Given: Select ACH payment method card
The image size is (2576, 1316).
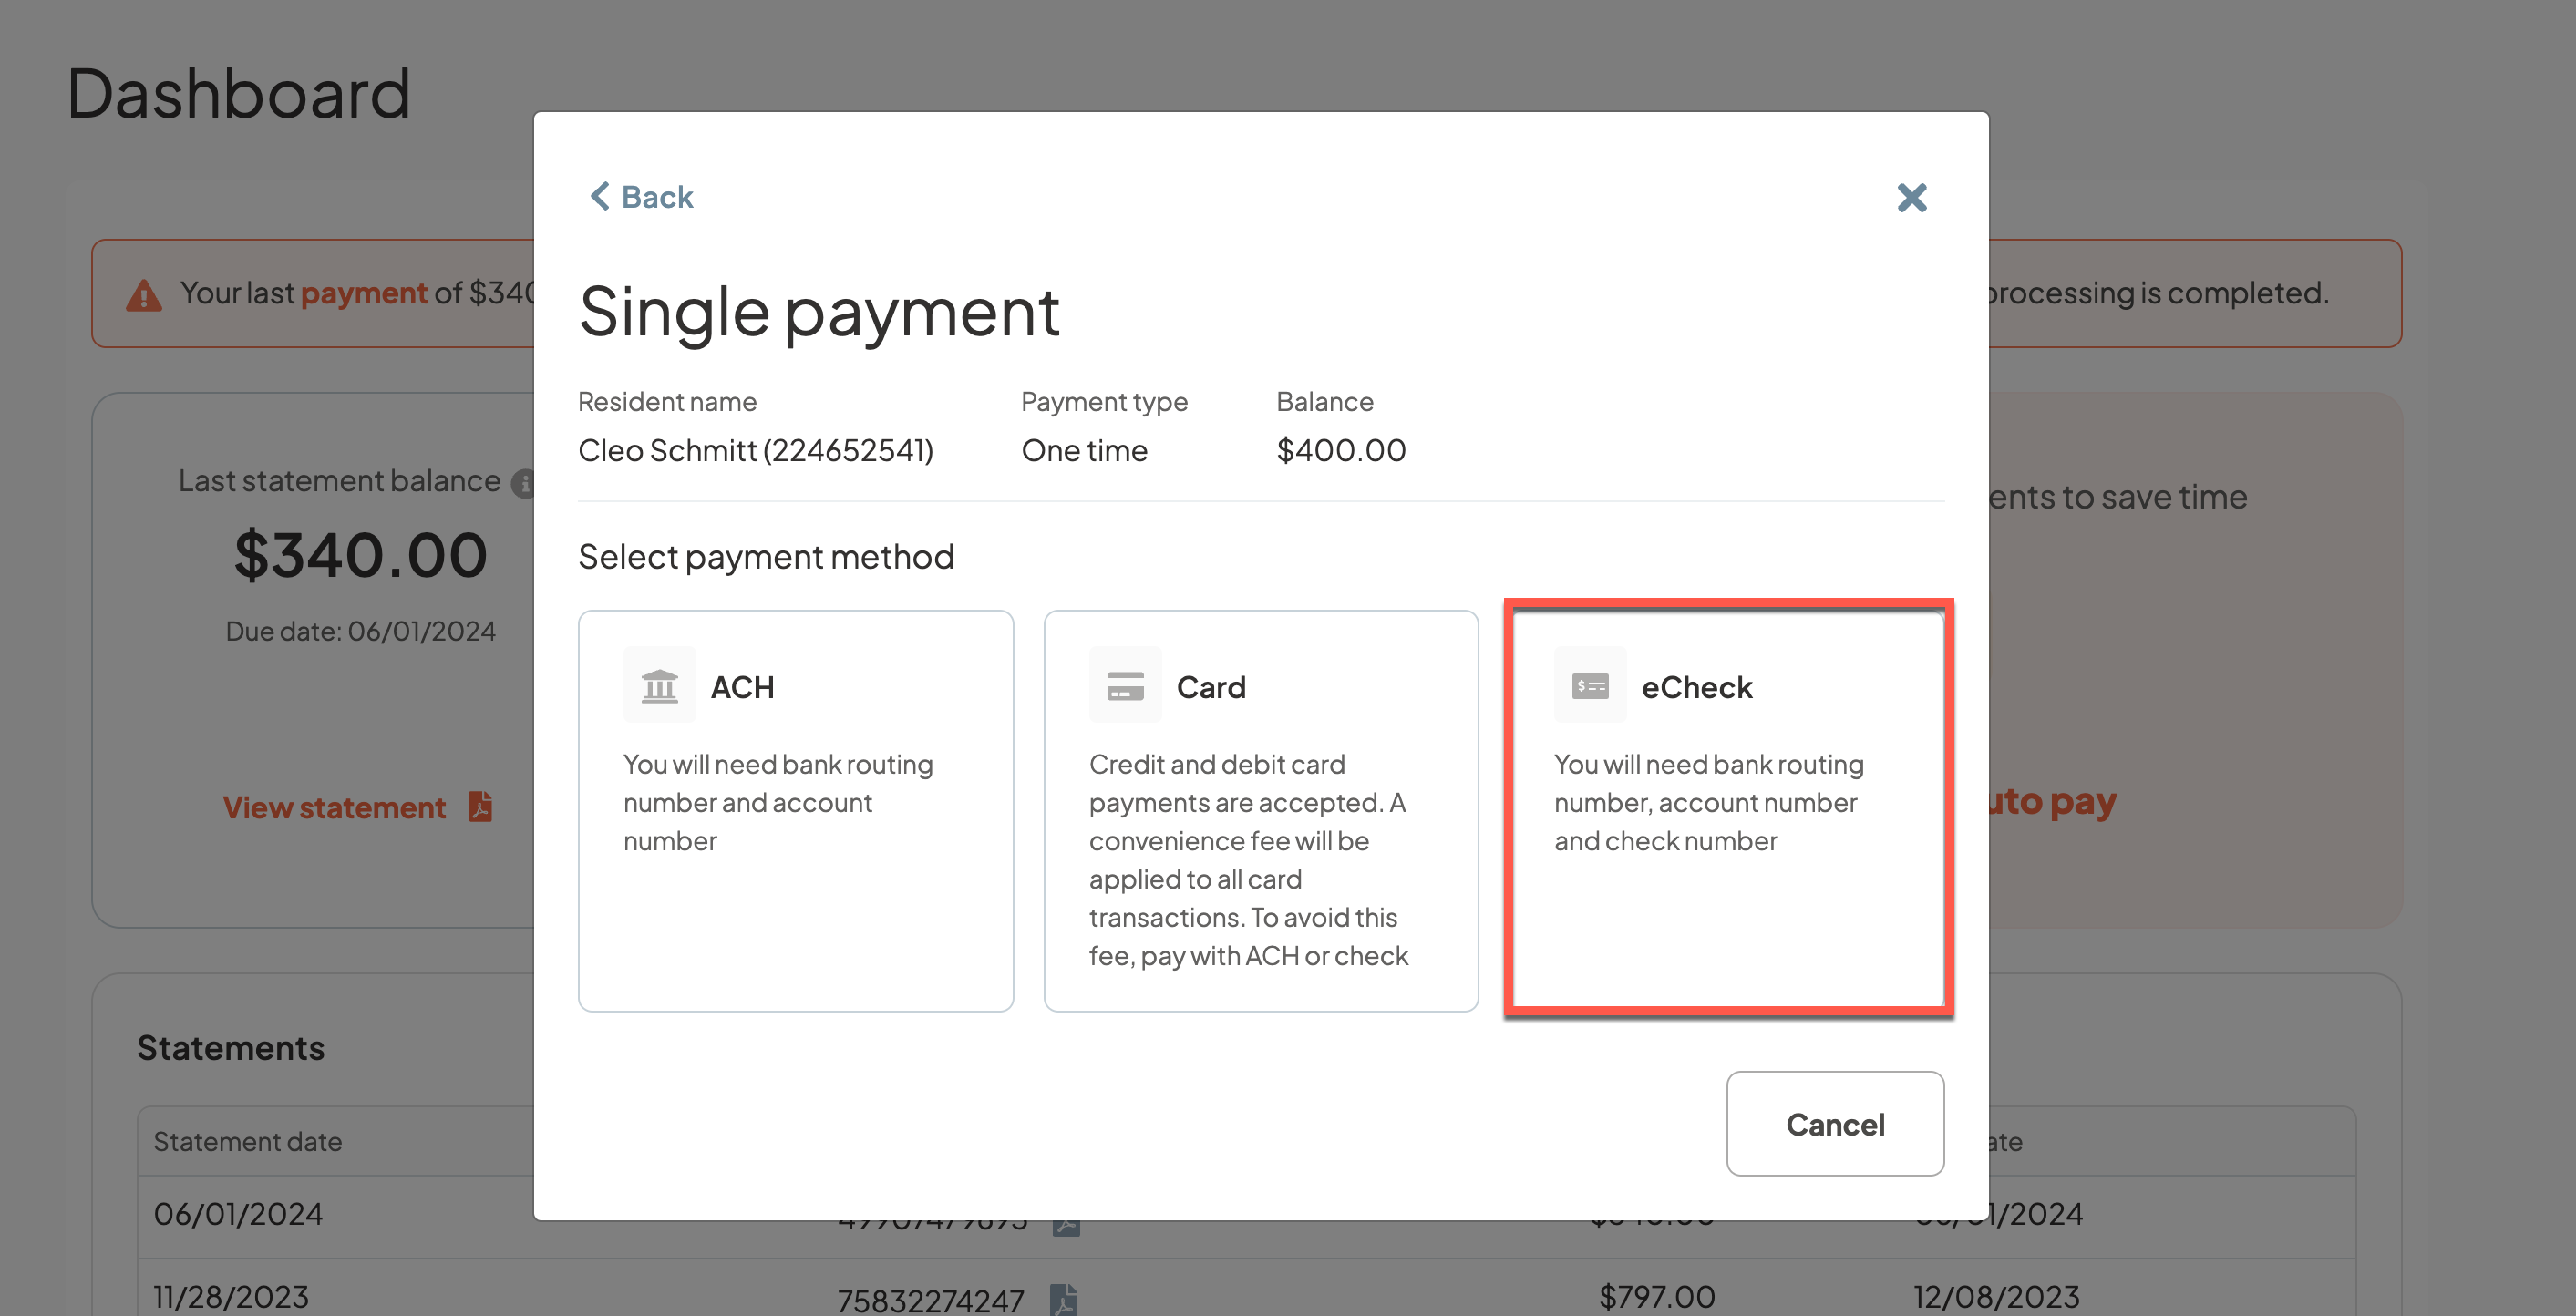Looking at the screenshot, I should (795, 810).
